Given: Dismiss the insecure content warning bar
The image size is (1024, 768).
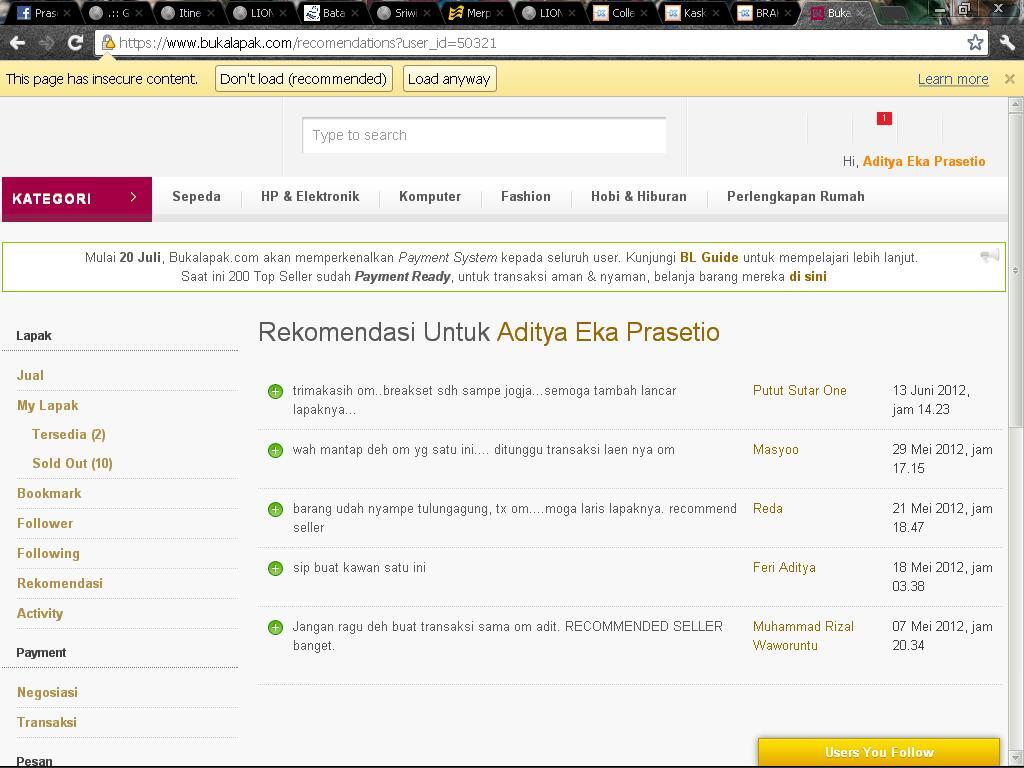Looking at the screenshot, I should 1010,79.
